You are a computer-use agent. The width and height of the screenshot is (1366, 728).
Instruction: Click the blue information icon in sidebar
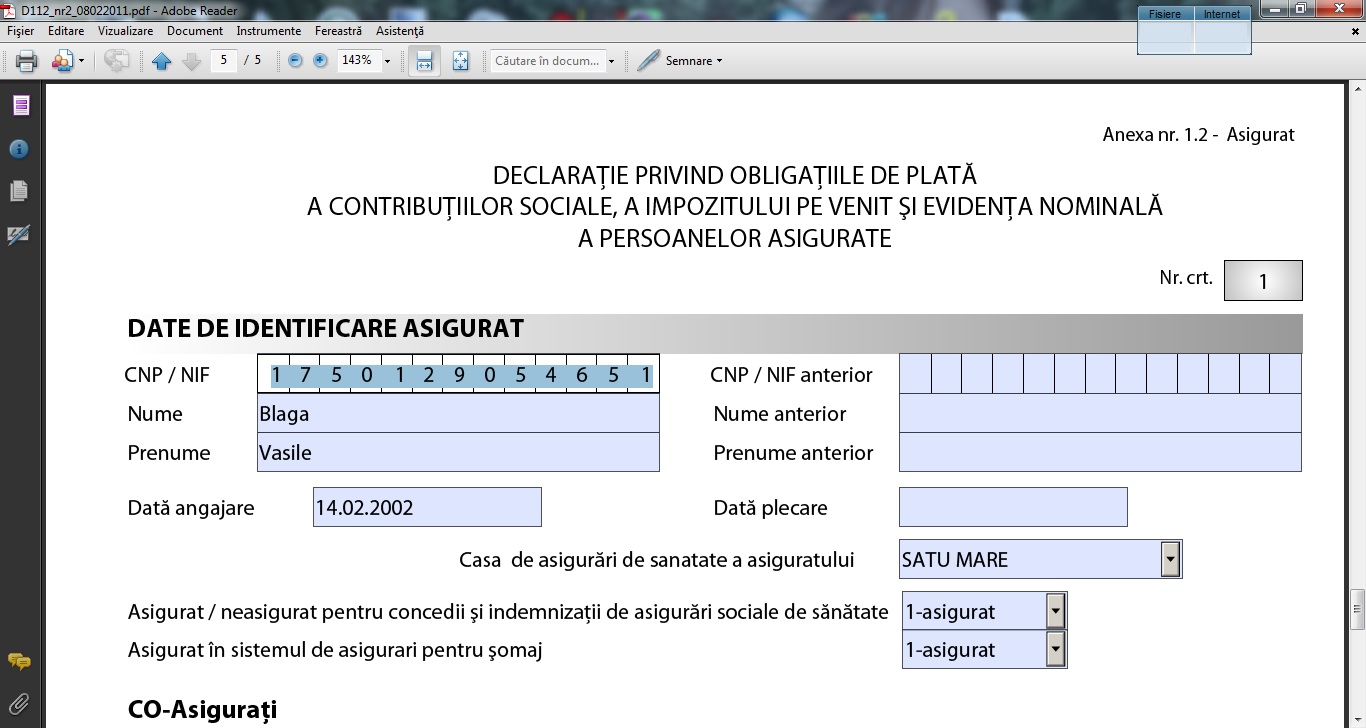19,149
